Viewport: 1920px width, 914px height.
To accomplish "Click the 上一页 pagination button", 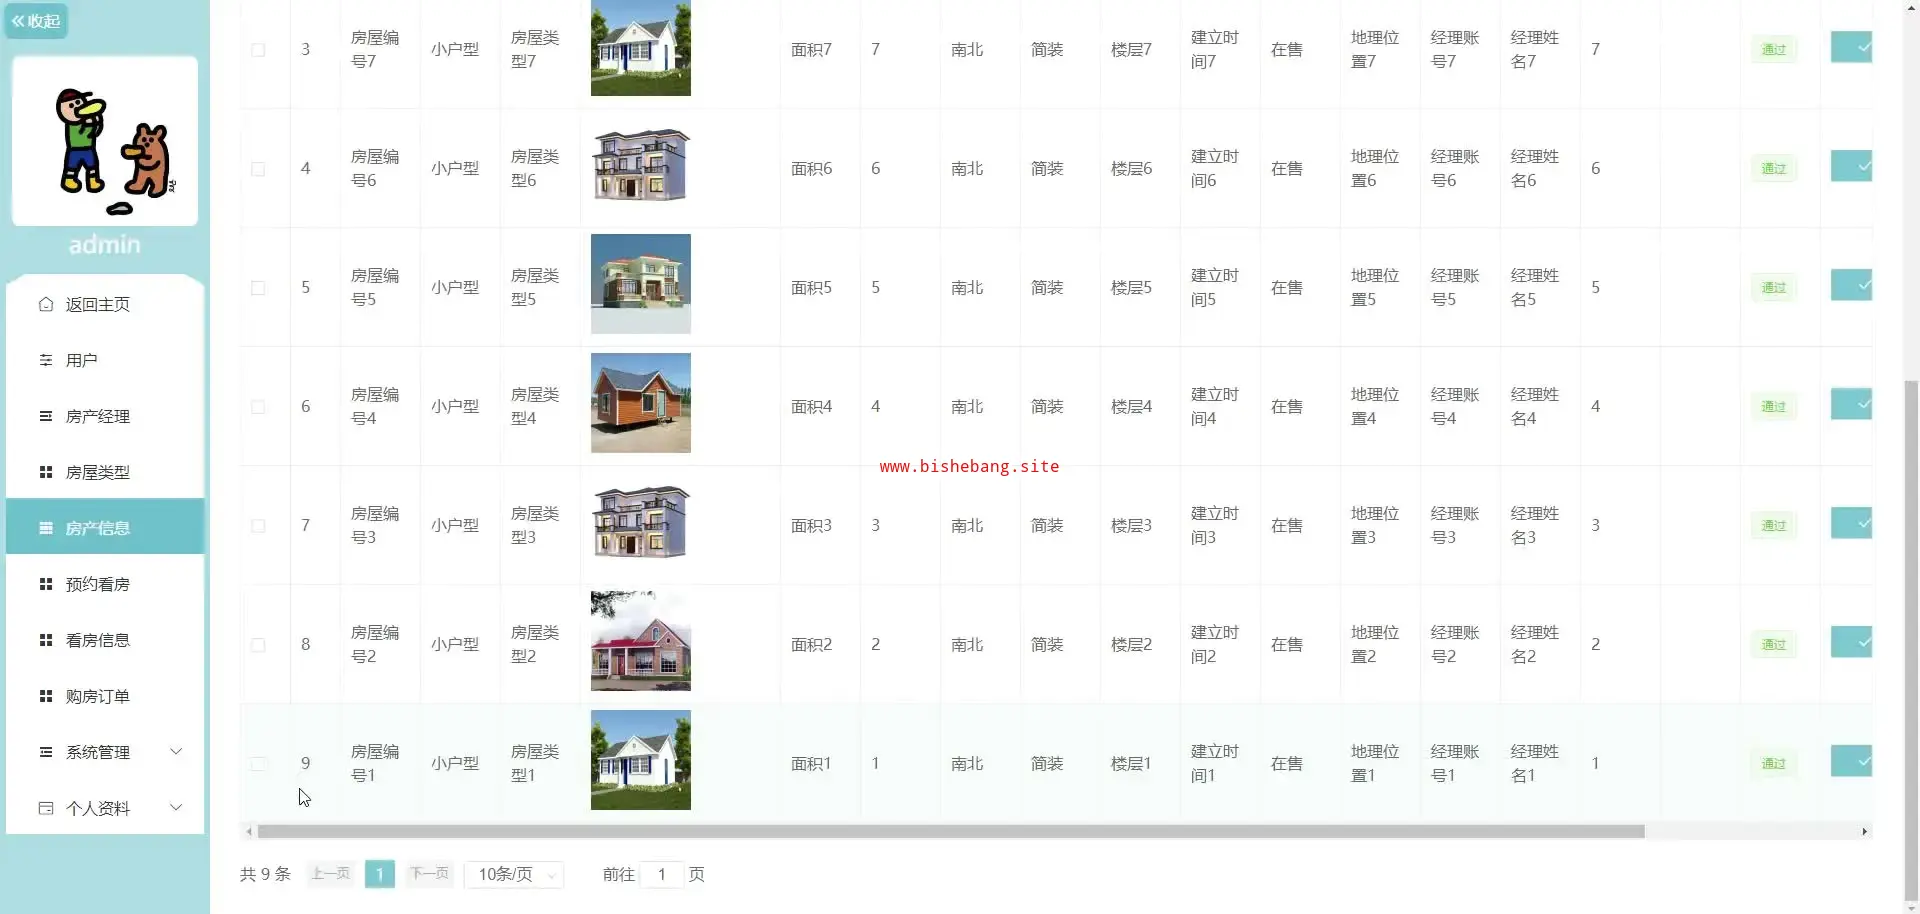I will click(331, 874).
